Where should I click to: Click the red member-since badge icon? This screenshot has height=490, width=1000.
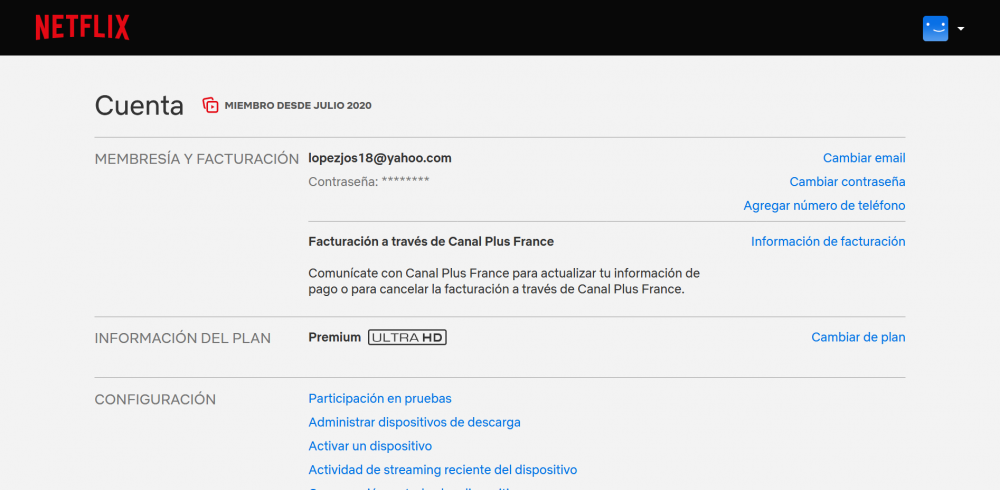(x=210, y=105)
